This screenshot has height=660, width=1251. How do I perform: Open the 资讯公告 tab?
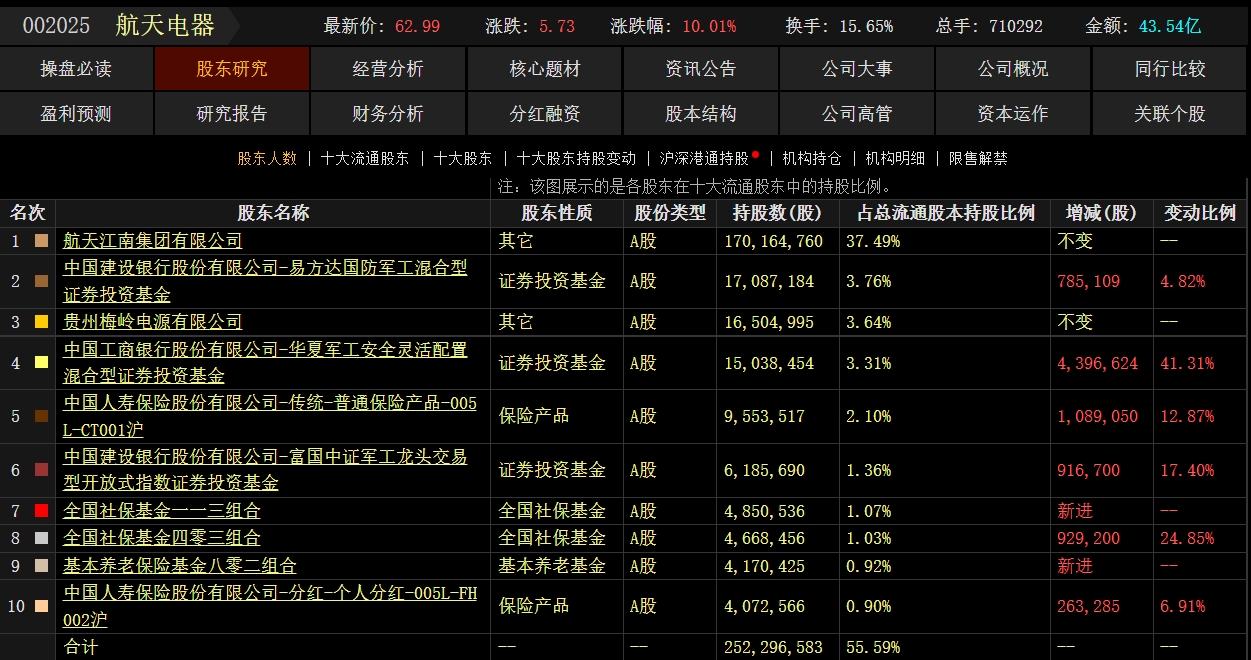[x=701, y=69]
